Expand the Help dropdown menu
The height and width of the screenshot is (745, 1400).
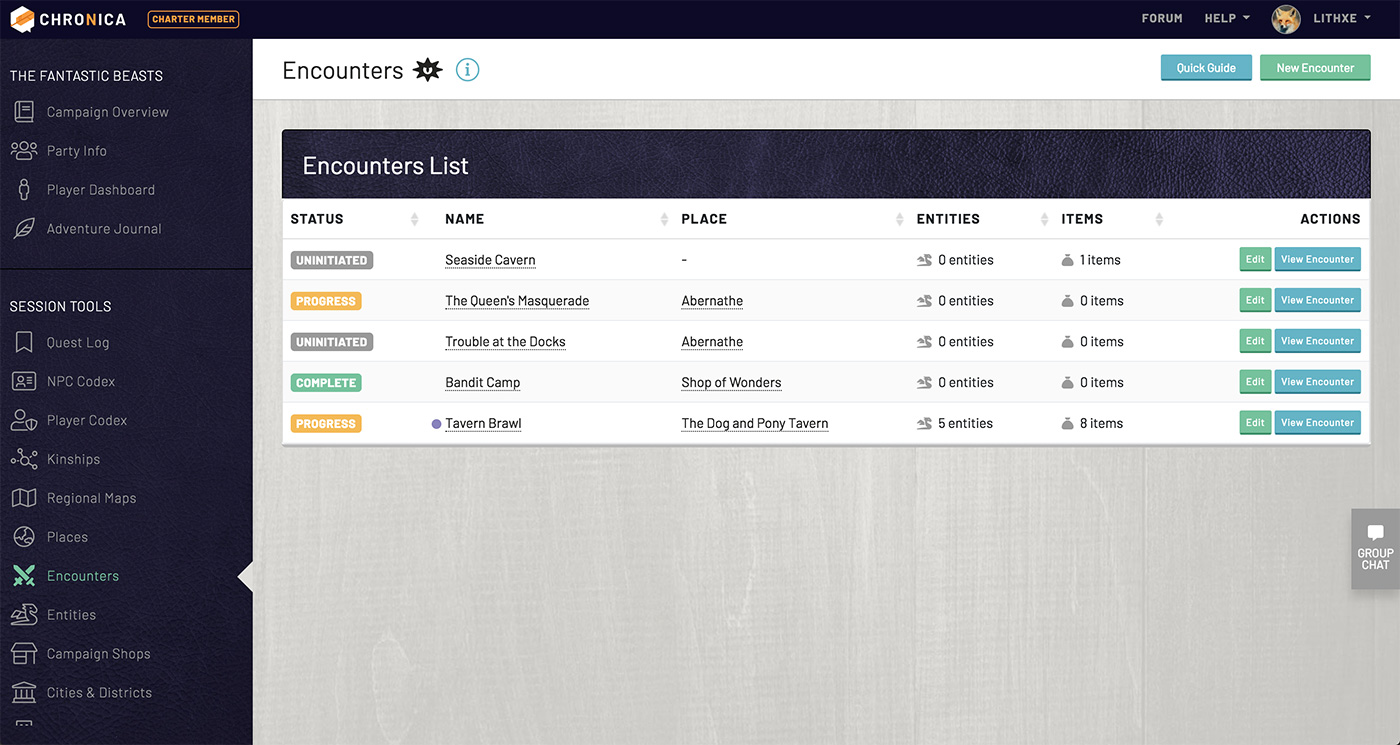(1227, 19)
